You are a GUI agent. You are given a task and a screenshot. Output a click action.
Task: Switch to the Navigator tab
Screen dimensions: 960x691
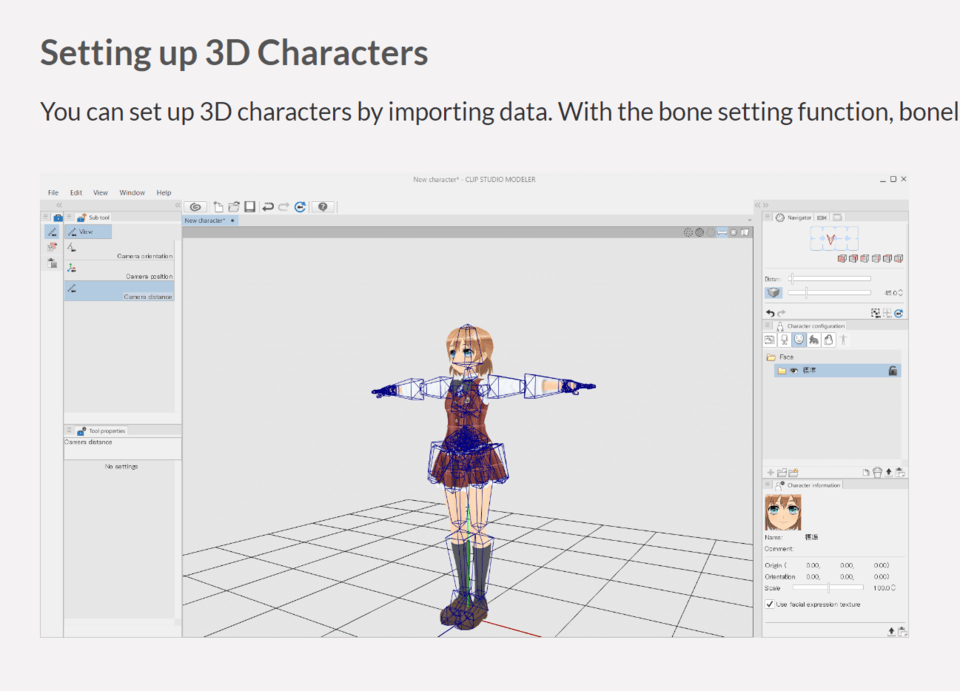click(793, 217)
